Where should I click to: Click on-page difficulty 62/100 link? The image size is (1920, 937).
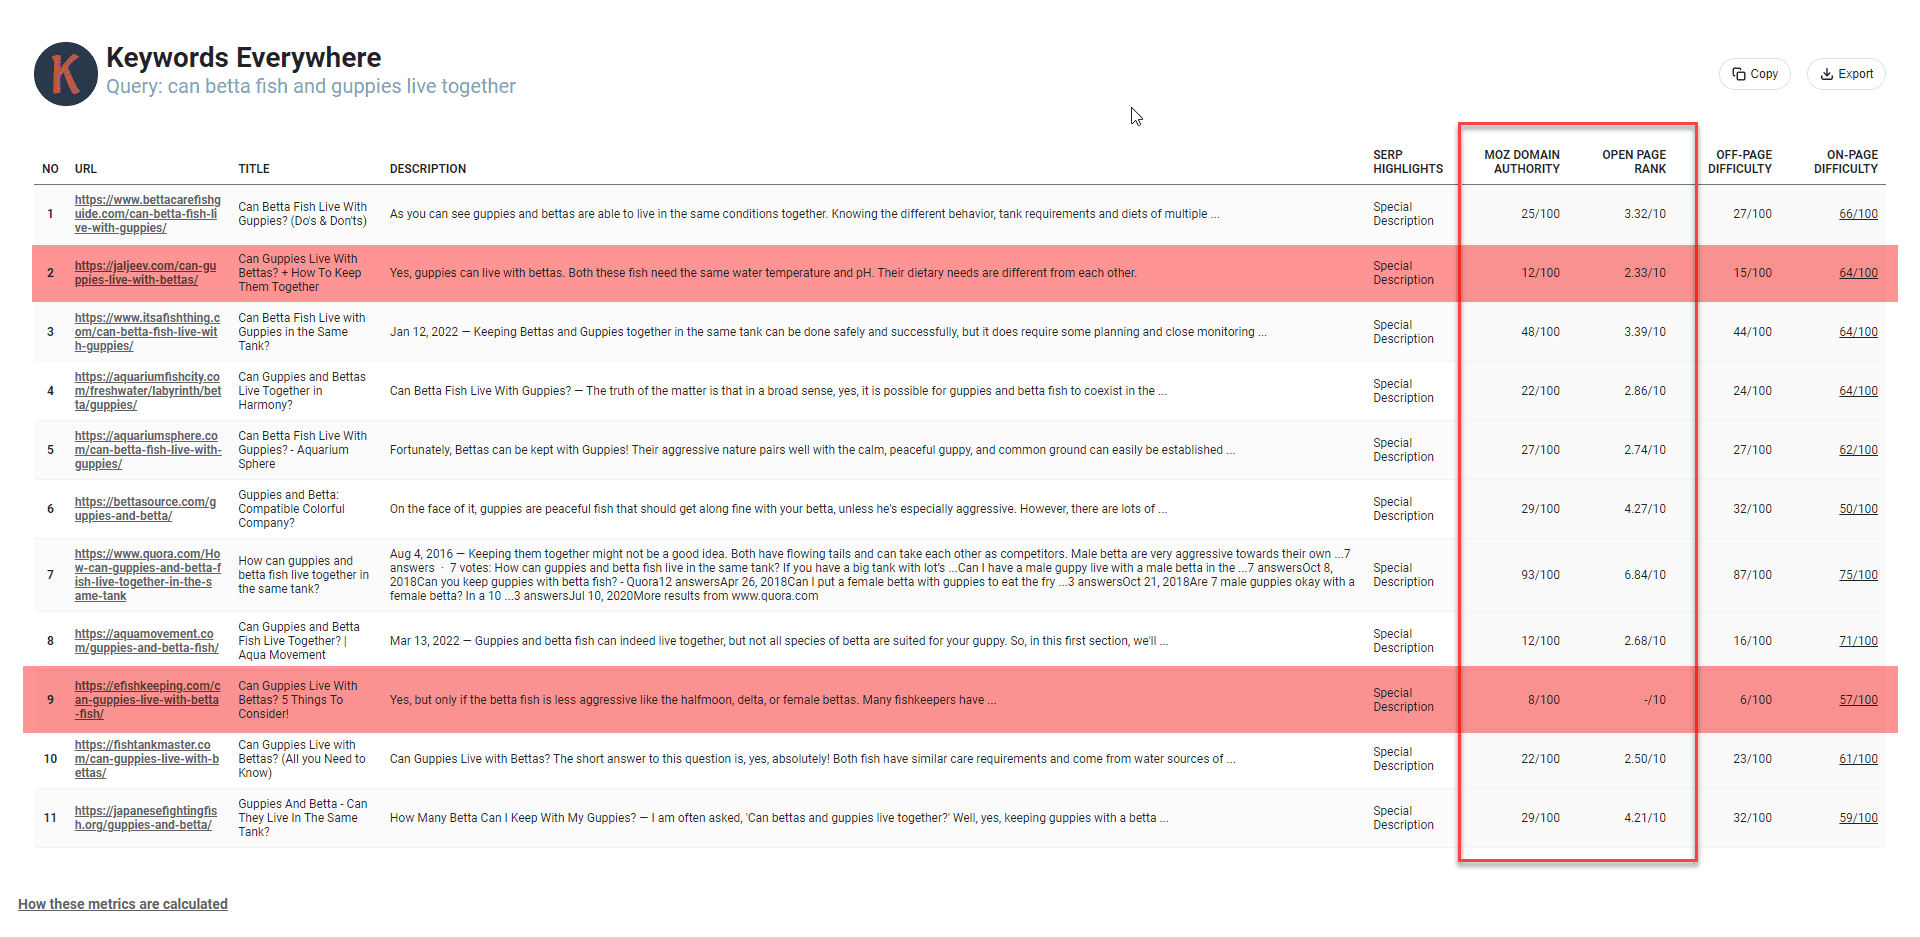[x=1858, y=450]
